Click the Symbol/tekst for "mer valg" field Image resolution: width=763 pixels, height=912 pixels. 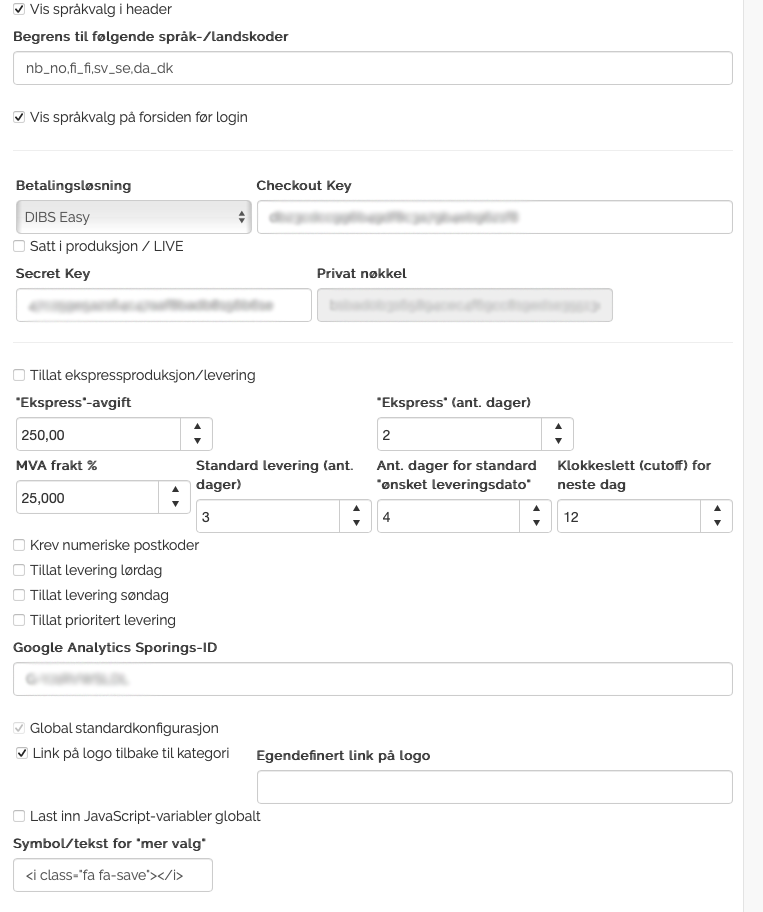(x=112, y=875)
